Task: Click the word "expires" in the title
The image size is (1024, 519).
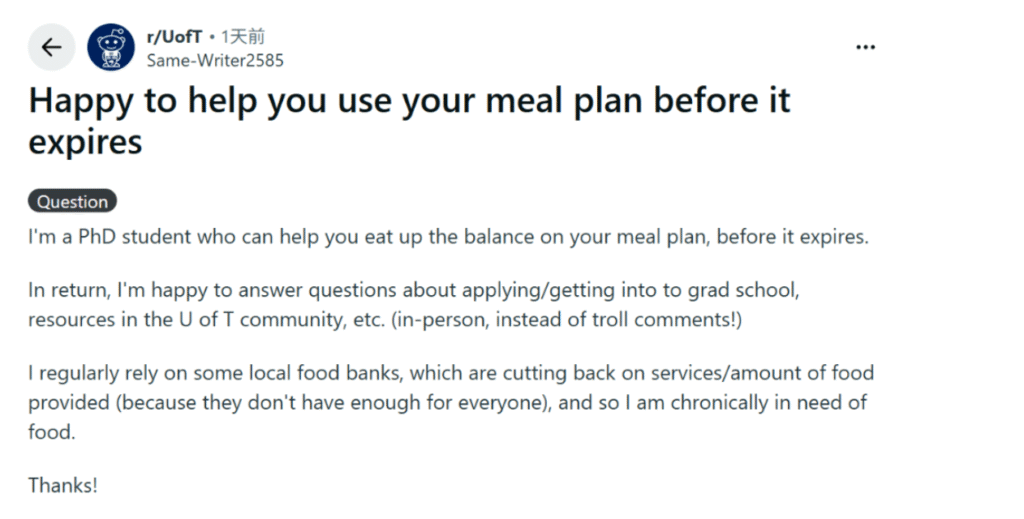Action: click(85, 141)
